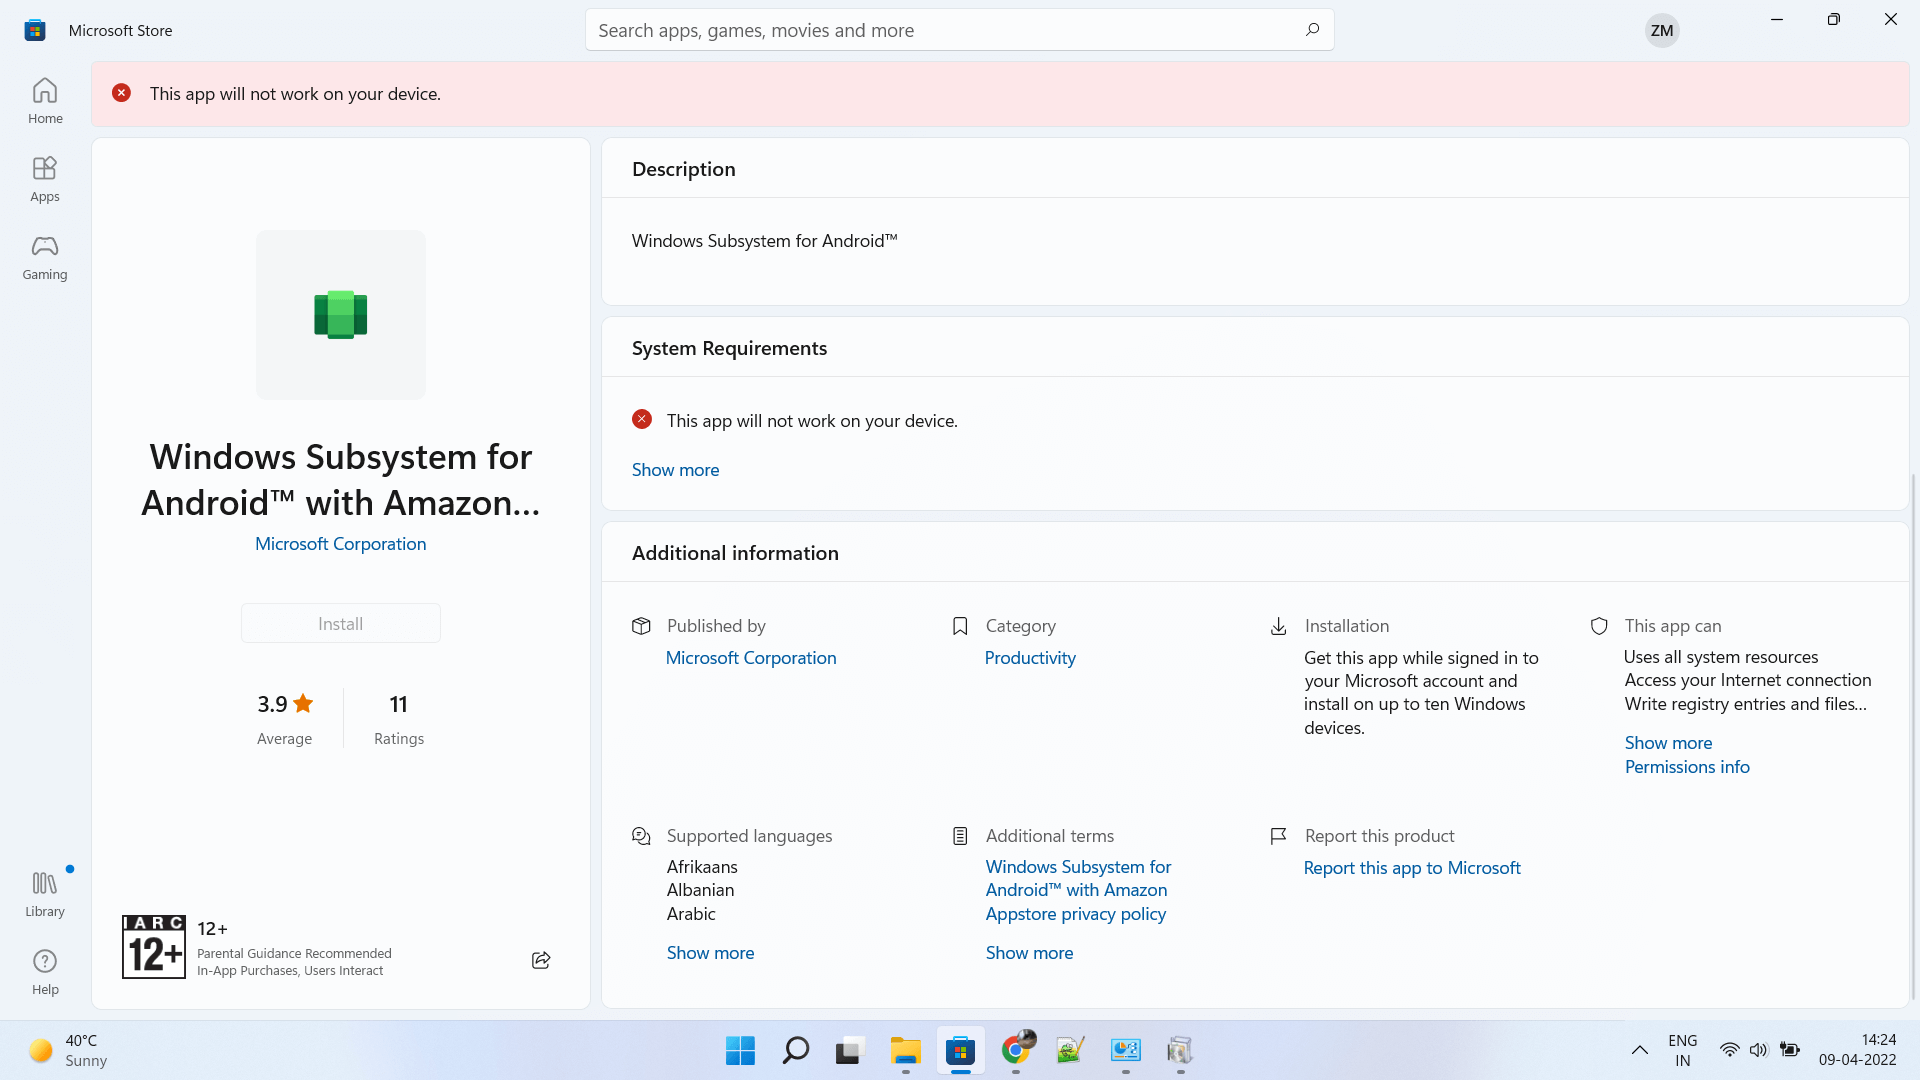Click the Microsoft Store logo icon
The height and width of the screenshot is (1080, 1920).
34,29
